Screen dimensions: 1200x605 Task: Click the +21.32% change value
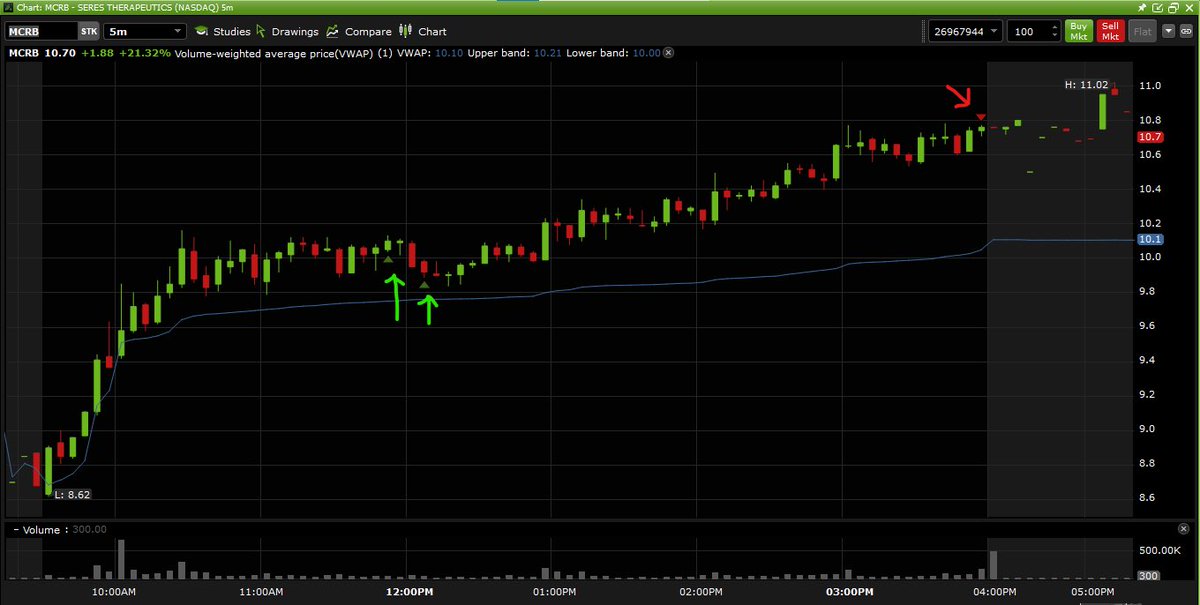pyautogui.click(x=145, y=52)
